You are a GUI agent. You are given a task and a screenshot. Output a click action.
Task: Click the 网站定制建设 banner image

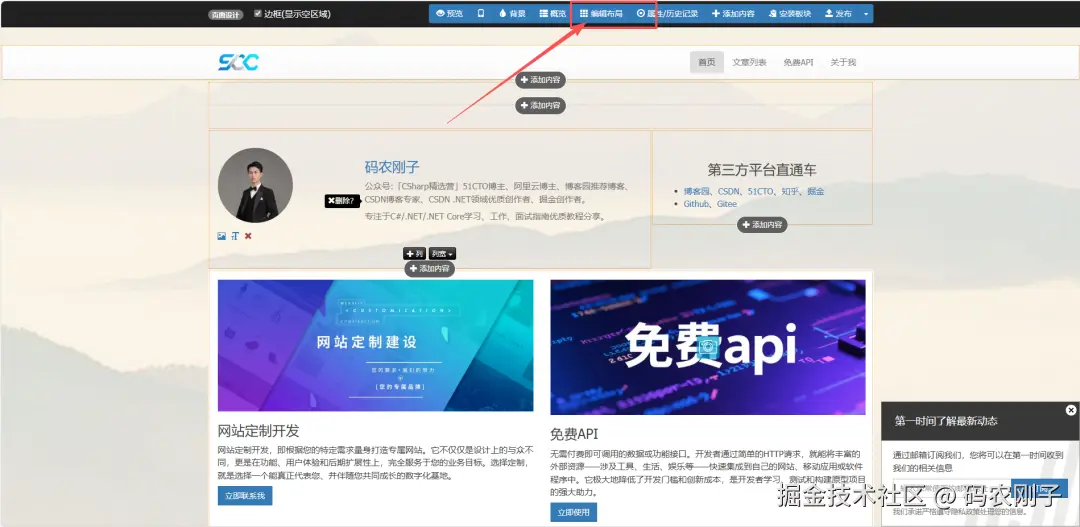[x=375, y=345]
